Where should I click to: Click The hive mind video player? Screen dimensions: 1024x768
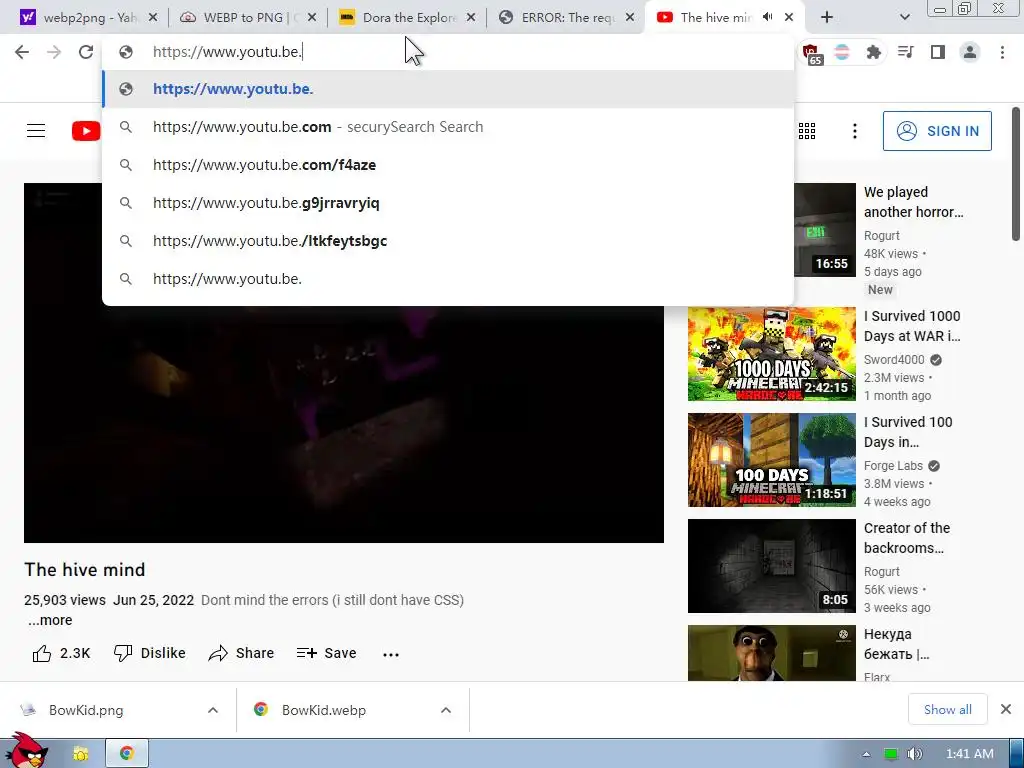[x=344, y=424]
